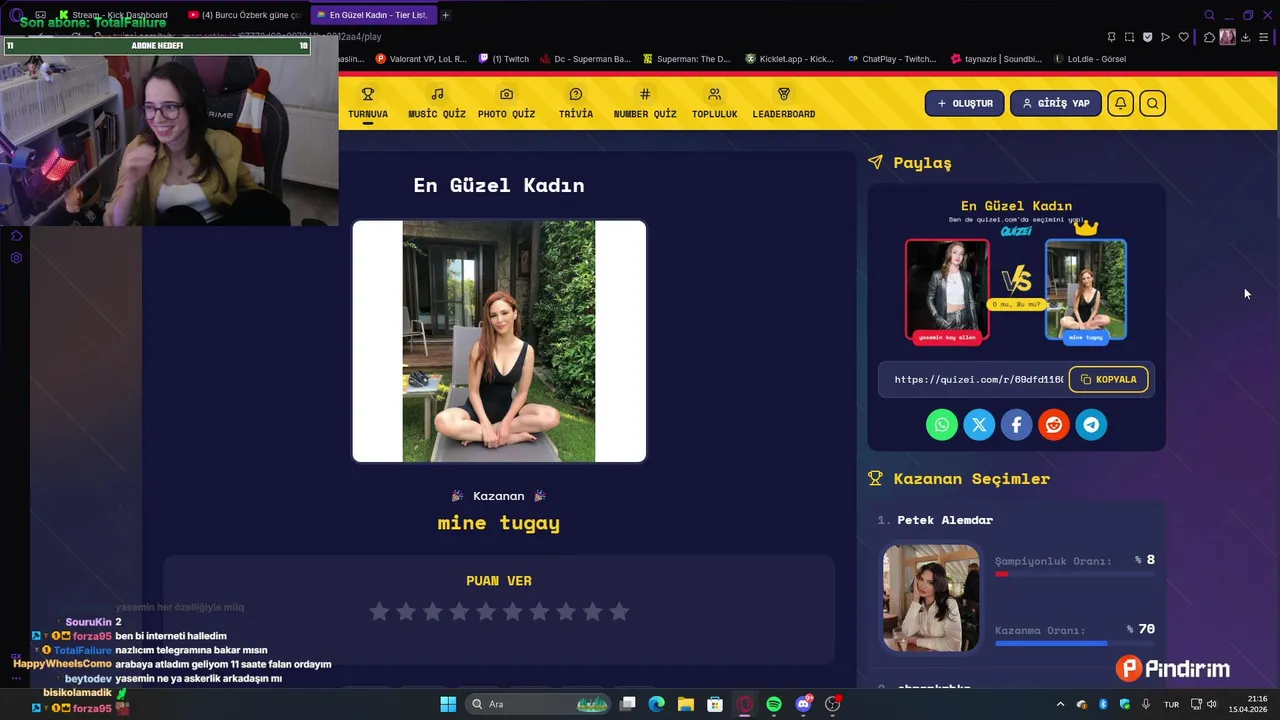Select the quizei share URL field
The width and height of the screenshot is (1280, 720).
pyautogui.click(x=978, y=380)
